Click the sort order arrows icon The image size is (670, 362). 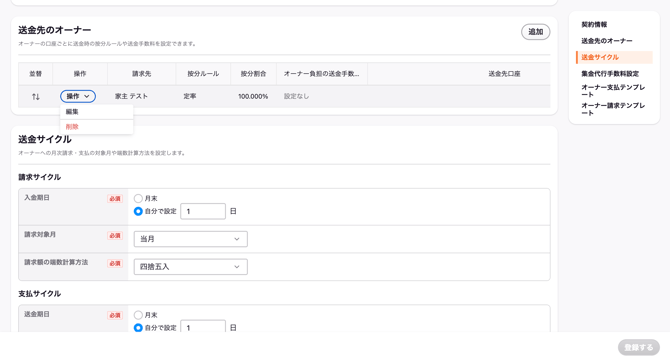pyautogui.click(x=35, y=97)
